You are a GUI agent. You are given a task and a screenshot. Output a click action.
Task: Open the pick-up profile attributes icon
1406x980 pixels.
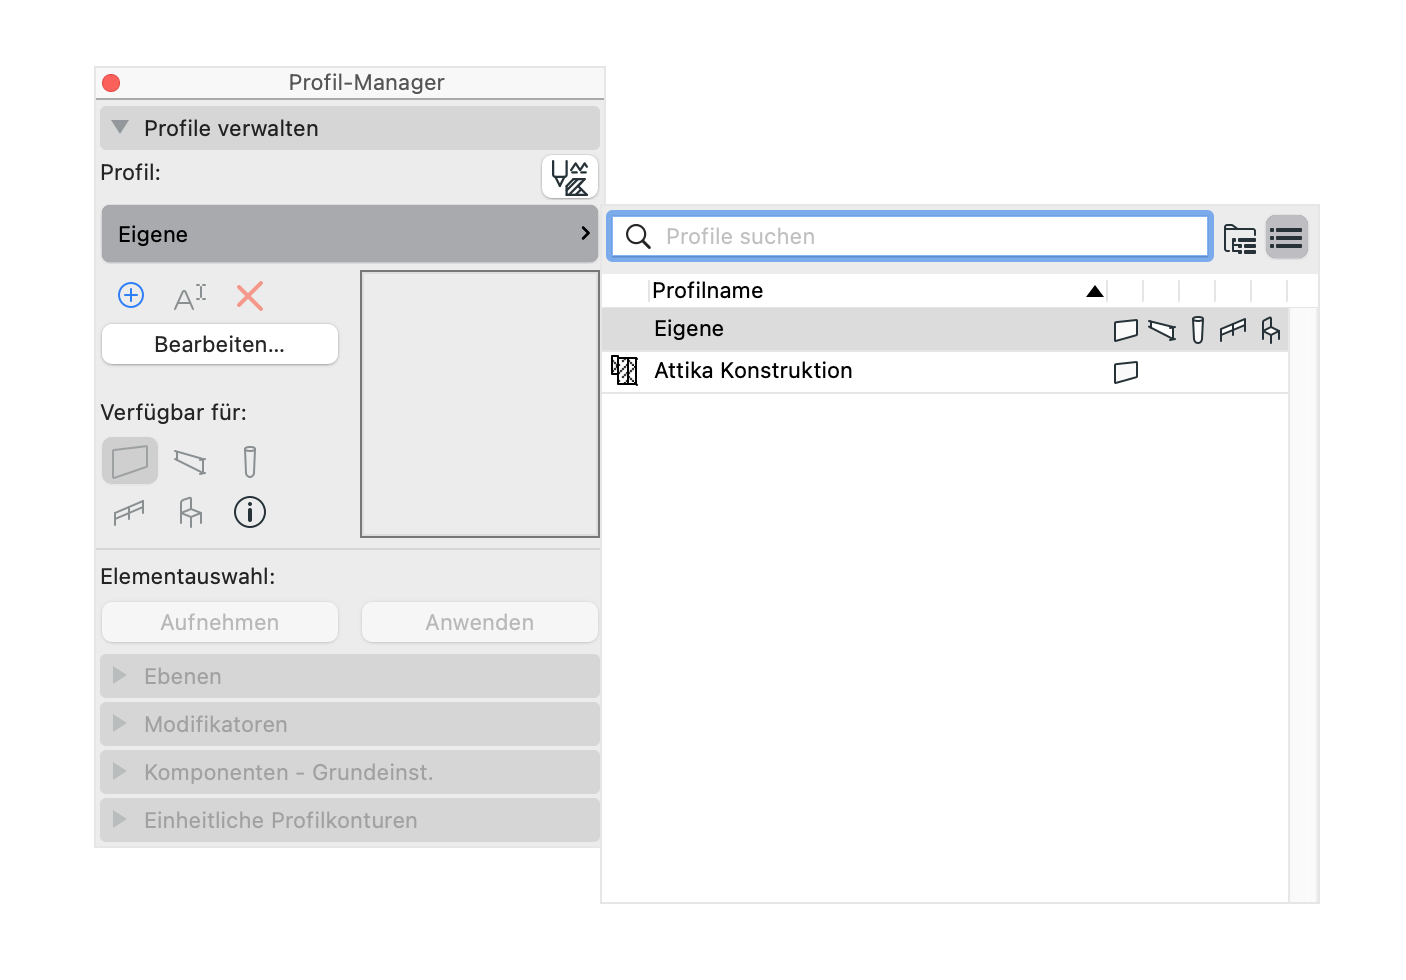coord(570,177)
